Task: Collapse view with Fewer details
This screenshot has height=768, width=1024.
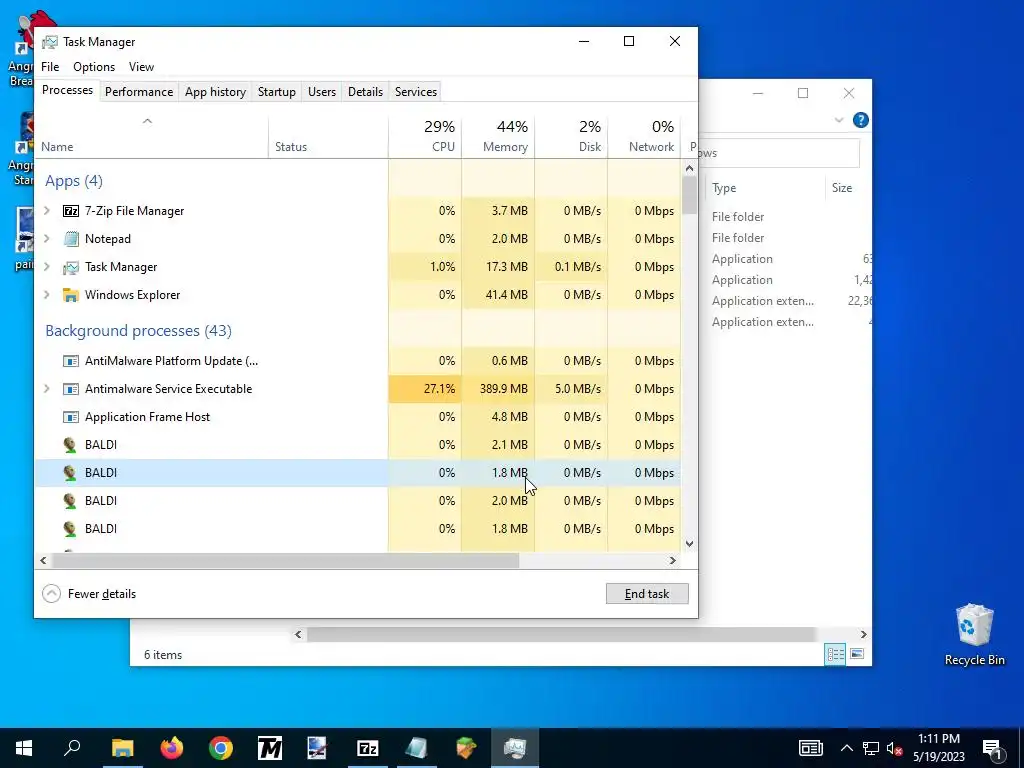Action: 89,594
